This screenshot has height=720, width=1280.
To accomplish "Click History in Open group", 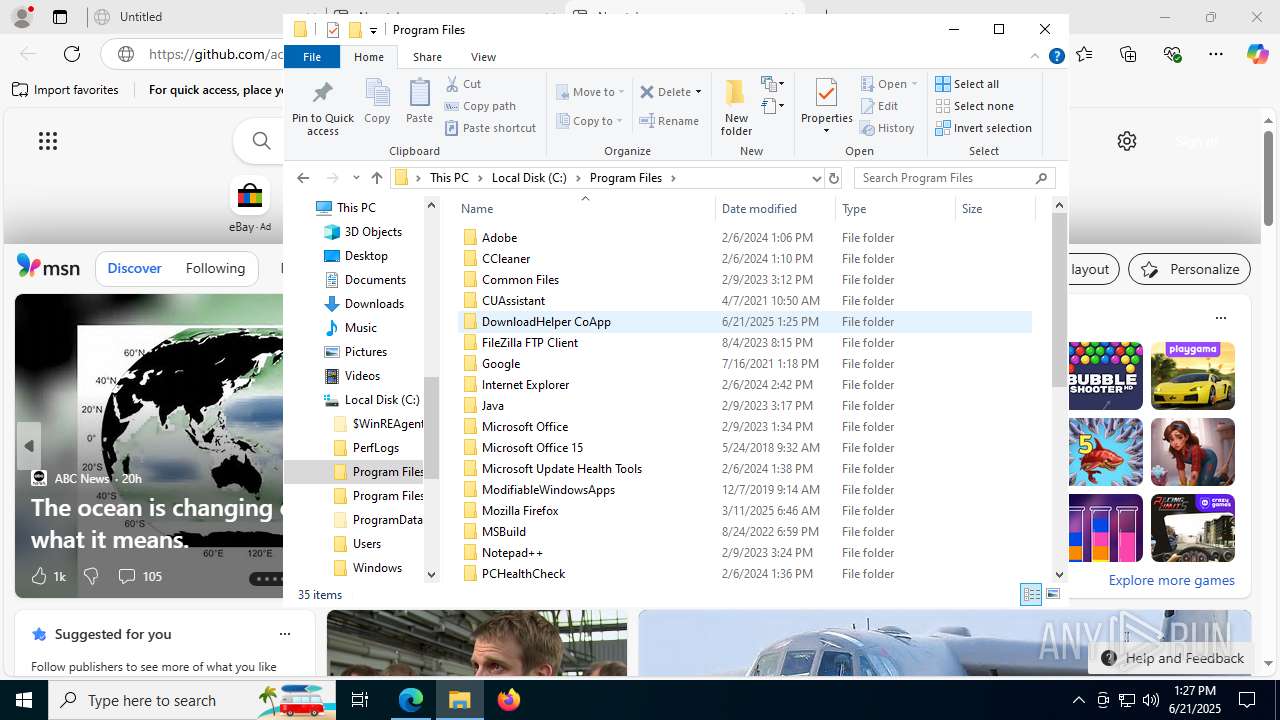I will pos(887,128).
